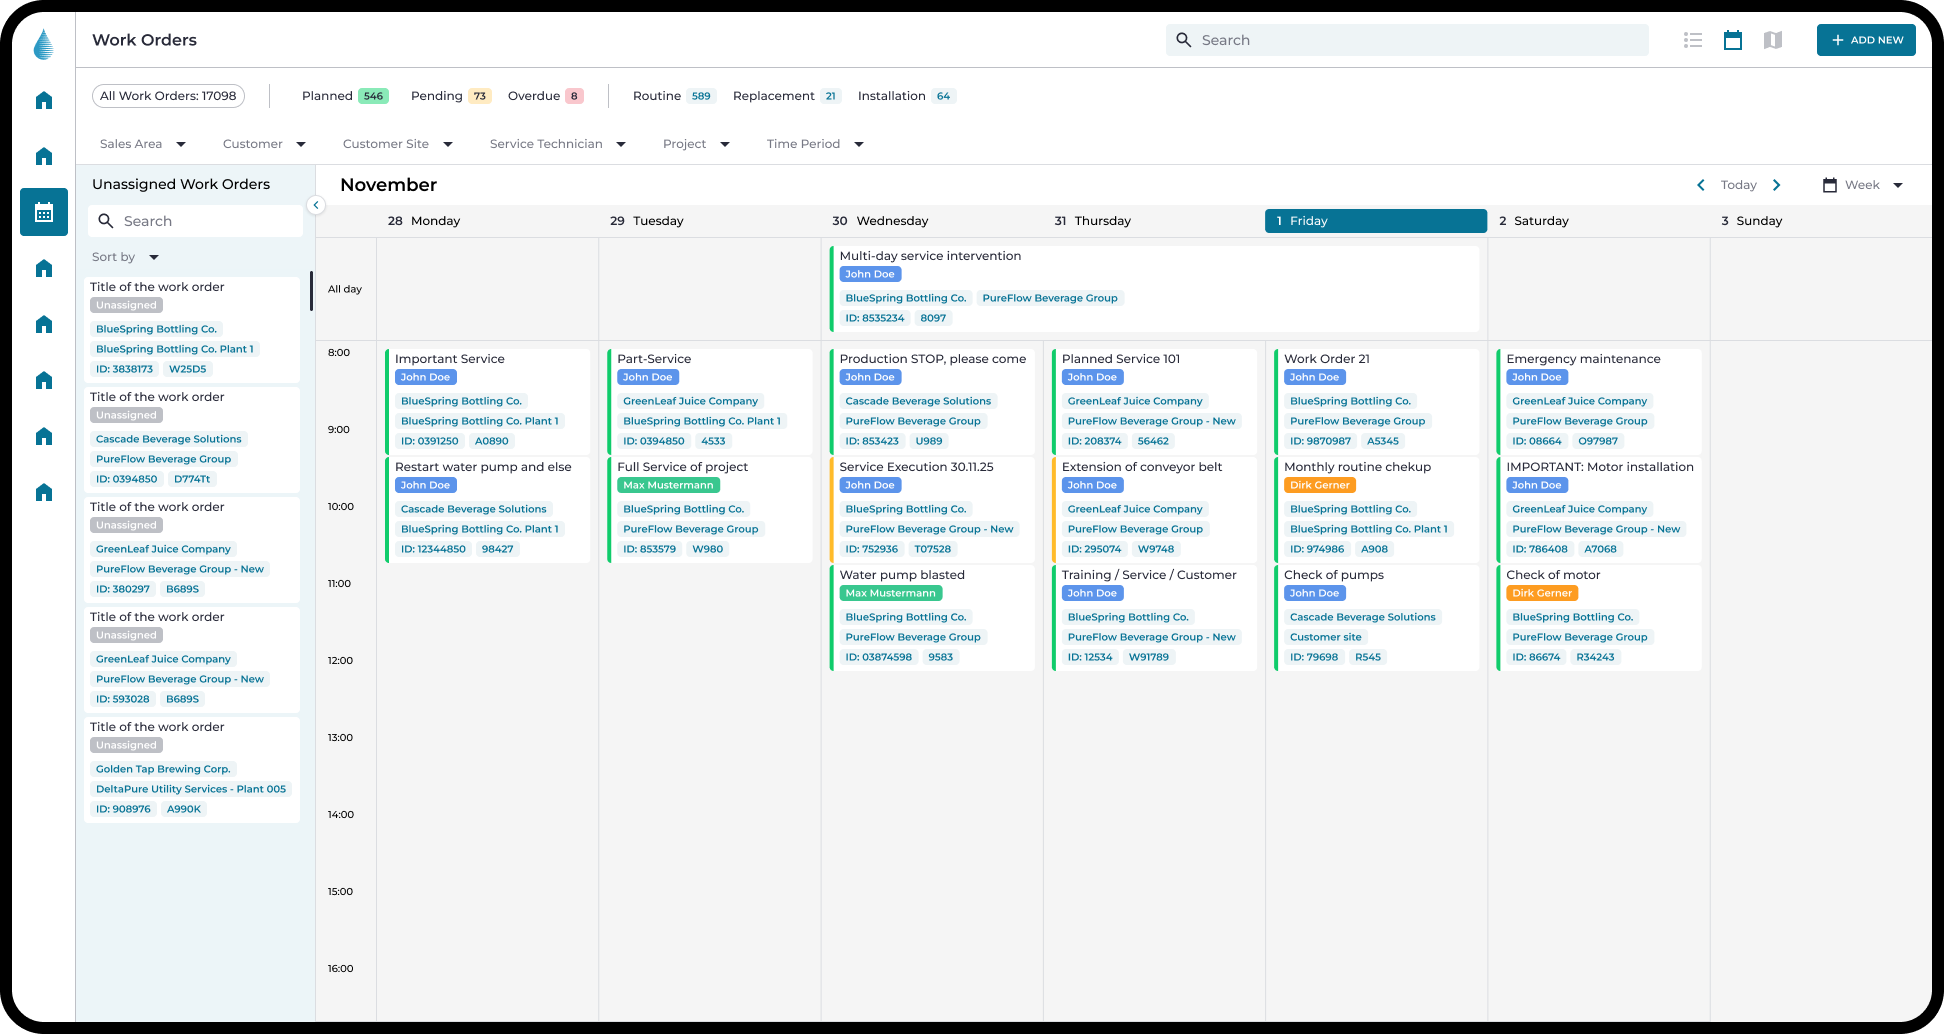Click the ADD NEW button

point(1866,40)
